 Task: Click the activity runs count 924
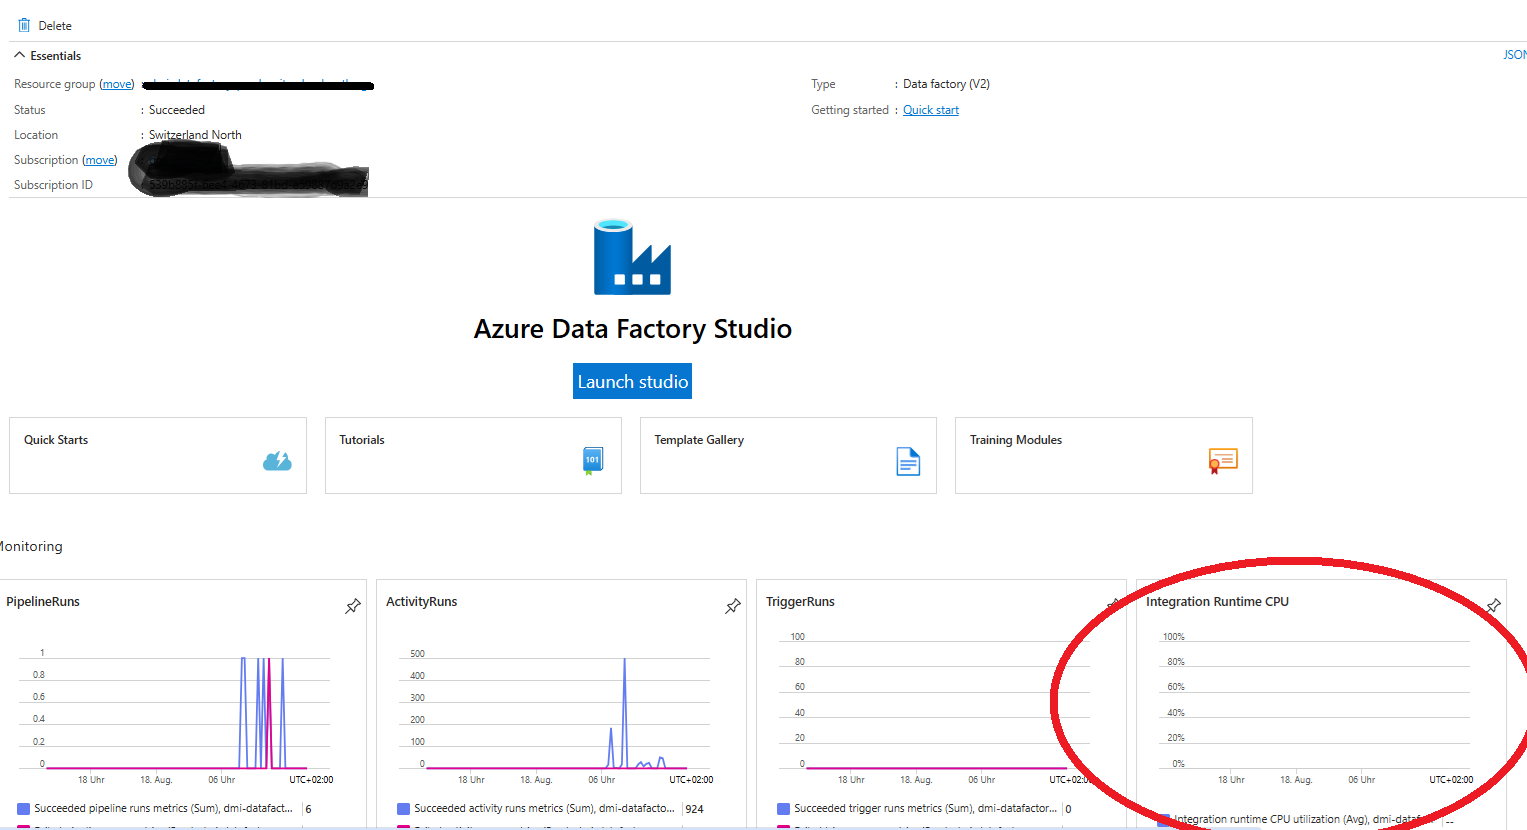tap(694, 809)
